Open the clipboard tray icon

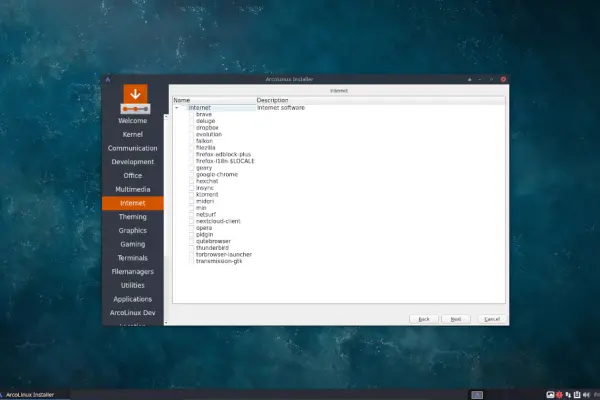coord(577,395)
